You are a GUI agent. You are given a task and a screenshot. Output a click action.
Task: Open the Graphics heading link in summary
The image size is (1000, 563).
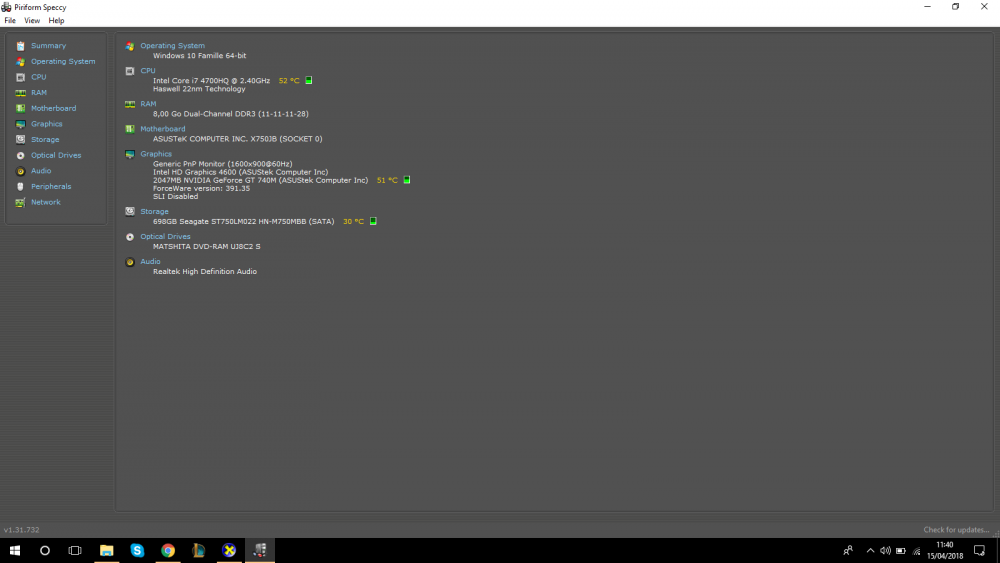coord(156,154)
